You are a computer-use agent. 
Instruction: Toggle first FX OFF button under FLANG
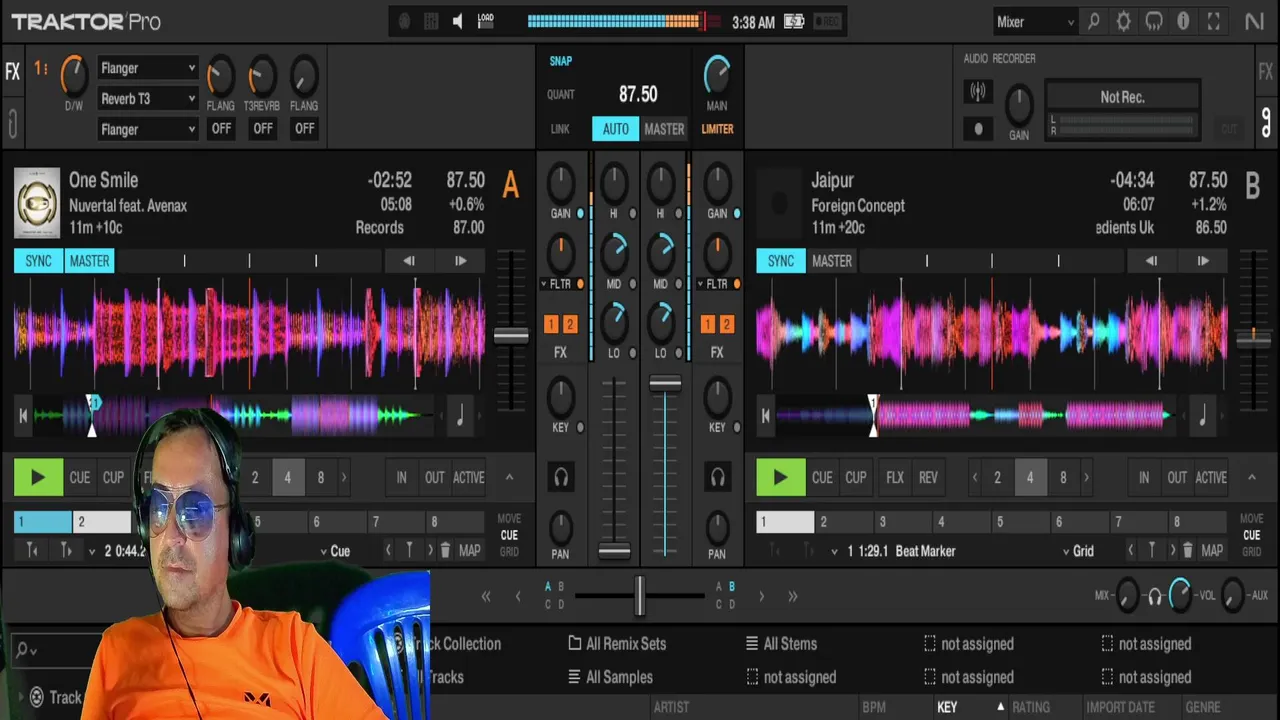[221, 129]
